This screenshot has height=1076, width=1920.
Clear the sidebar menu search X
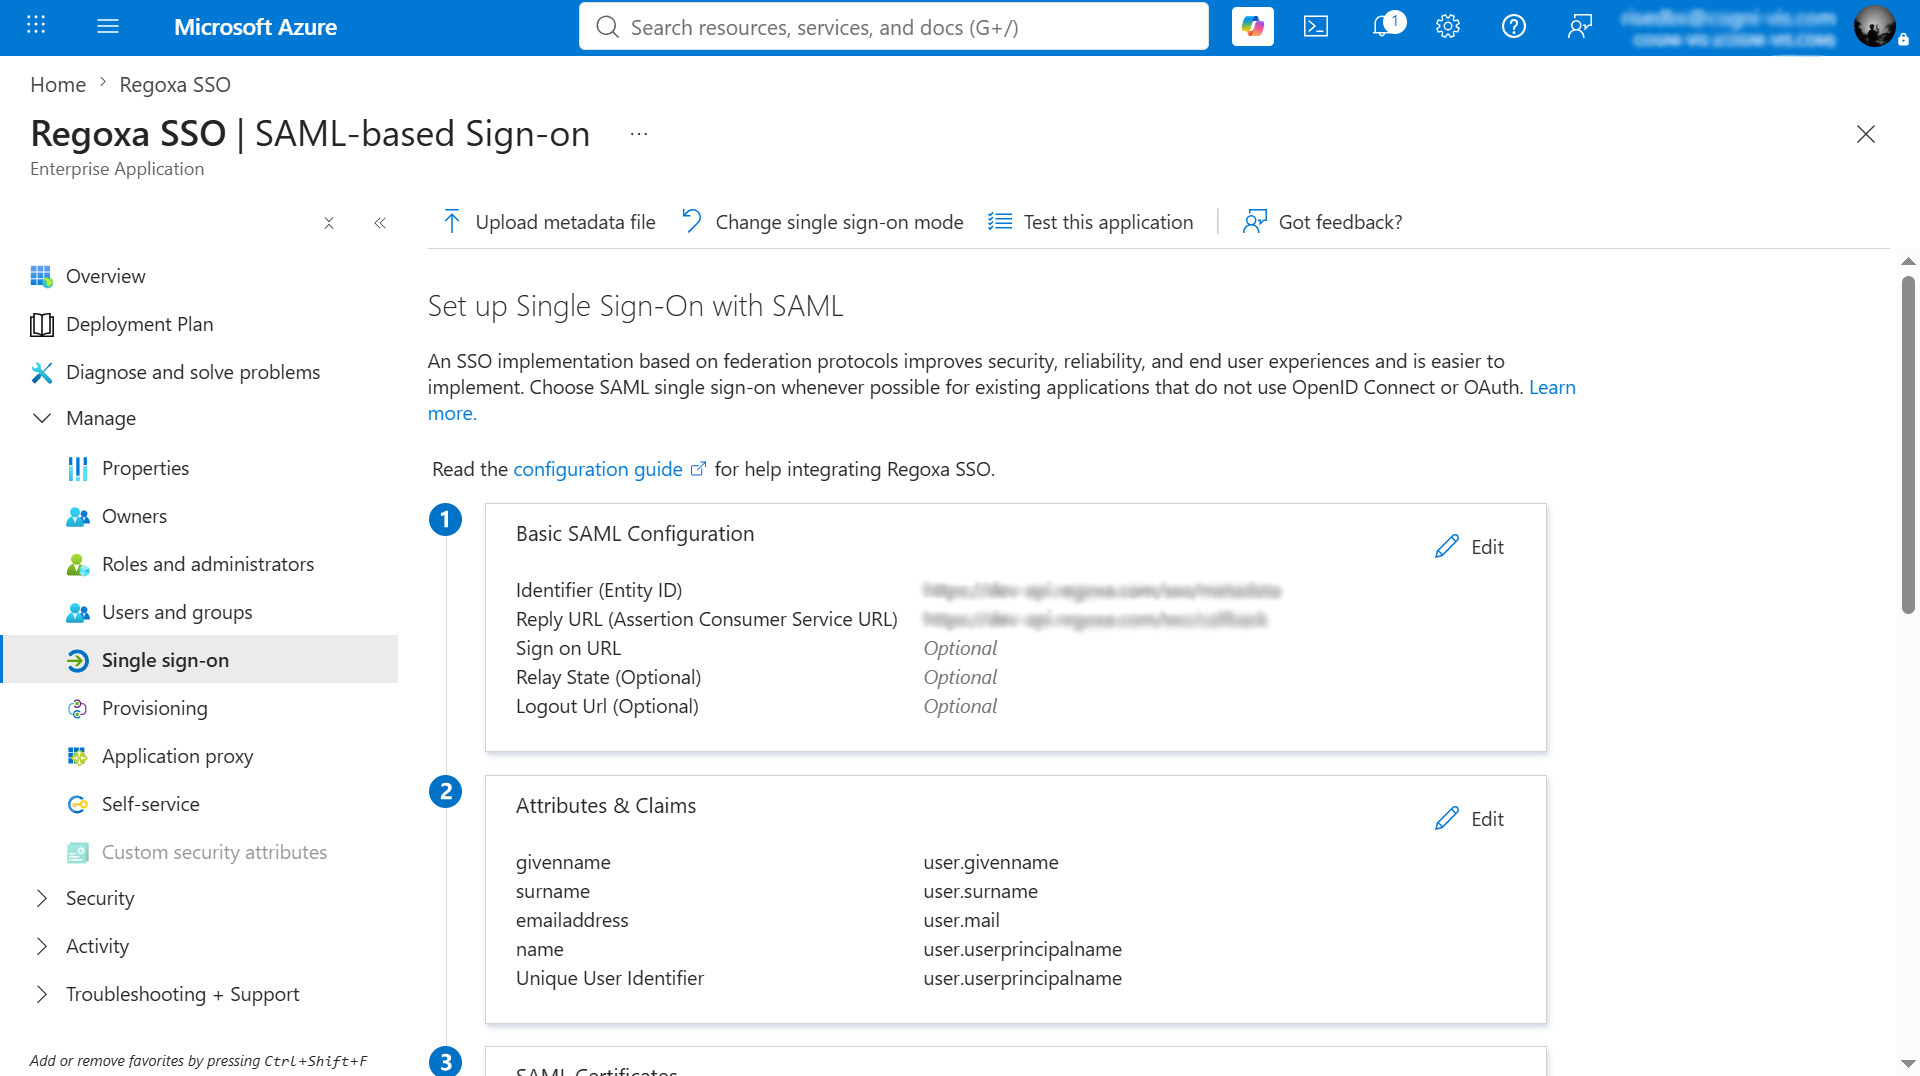pyautogui.click(x=329, y=223)
